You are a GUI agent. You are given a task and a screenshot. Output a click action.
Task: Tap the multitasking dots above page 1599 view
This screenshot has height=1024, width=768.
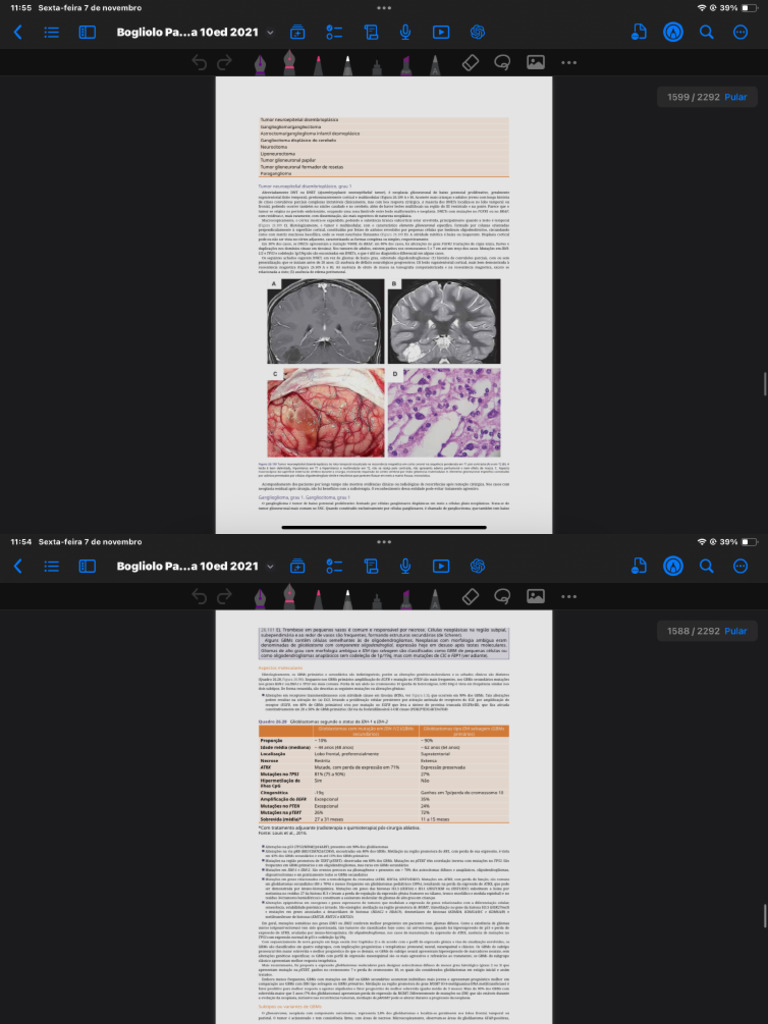(384, 8)
